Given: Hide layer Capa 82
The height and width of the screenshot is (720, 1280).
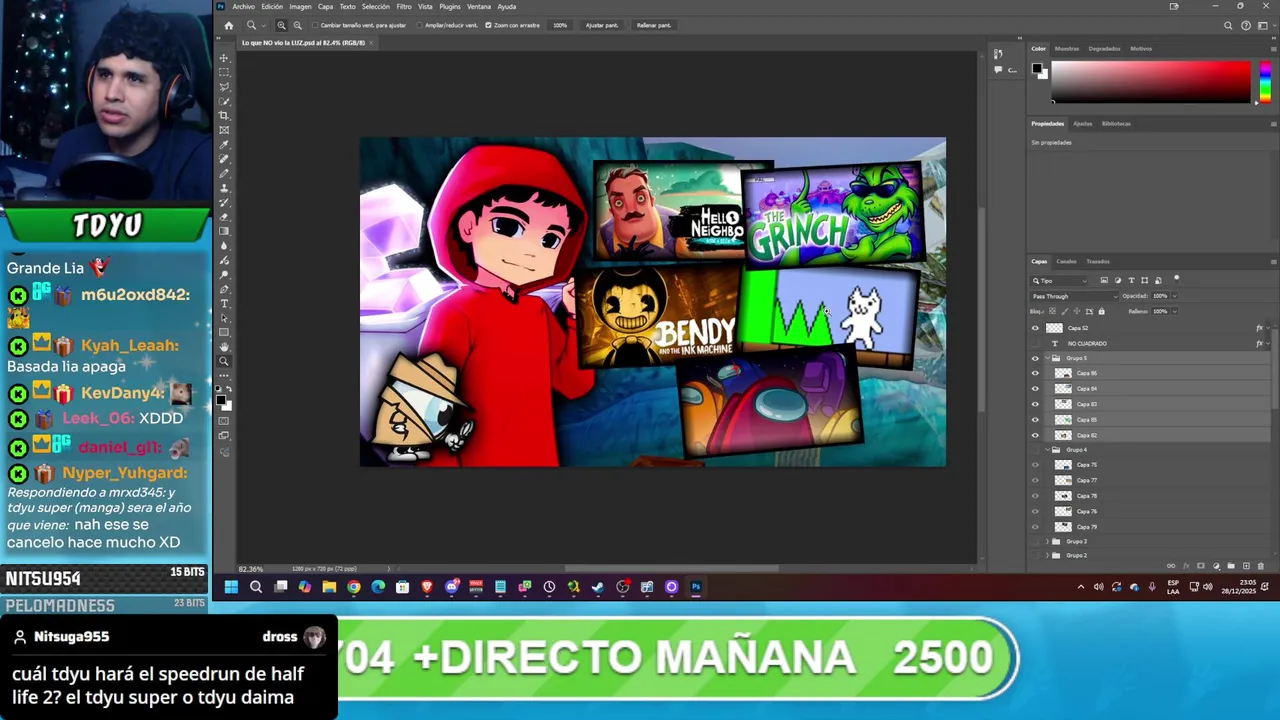Looking at the screenshot, I should [x=1035, y=435].
